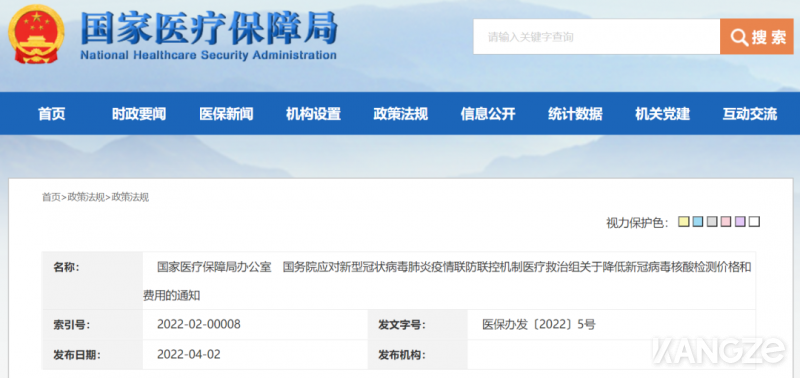The height and width of the screenshot is (378, 800).
Task: Click the 发布日期 label cell
Action: (x=92, y=355)
